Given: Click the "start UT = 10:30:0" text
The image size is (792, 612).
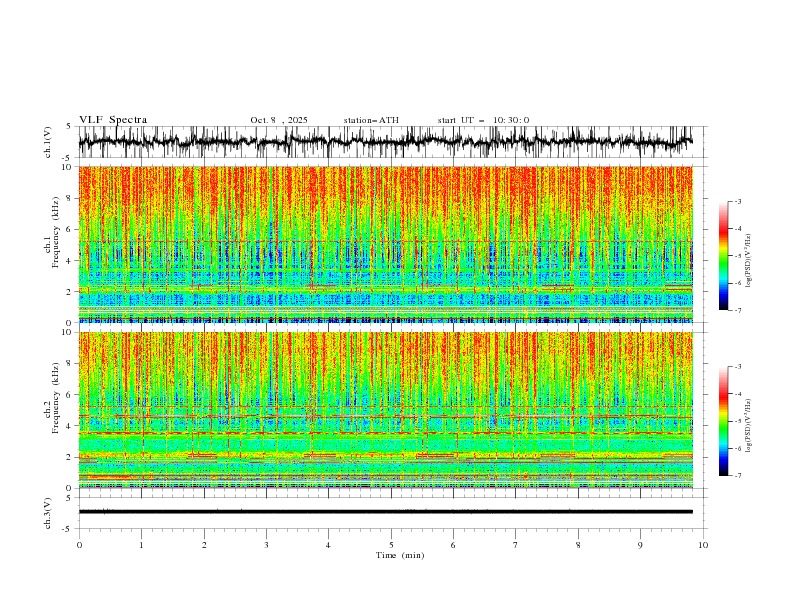Looking at the screenshot, I should tap(483, 120).
